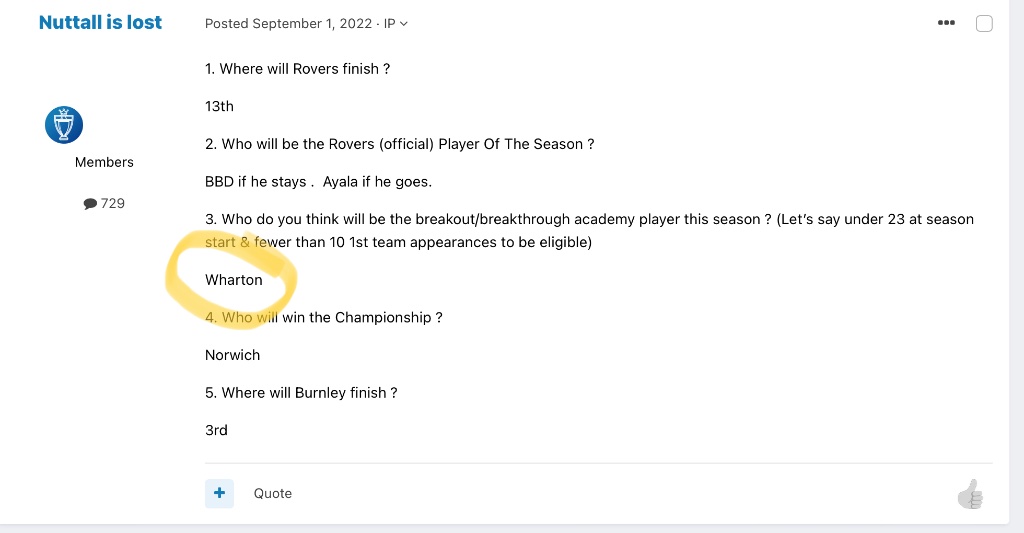Expand the IP dropdown arrow
1024x533 pixels.
click(x=404, y=24)
